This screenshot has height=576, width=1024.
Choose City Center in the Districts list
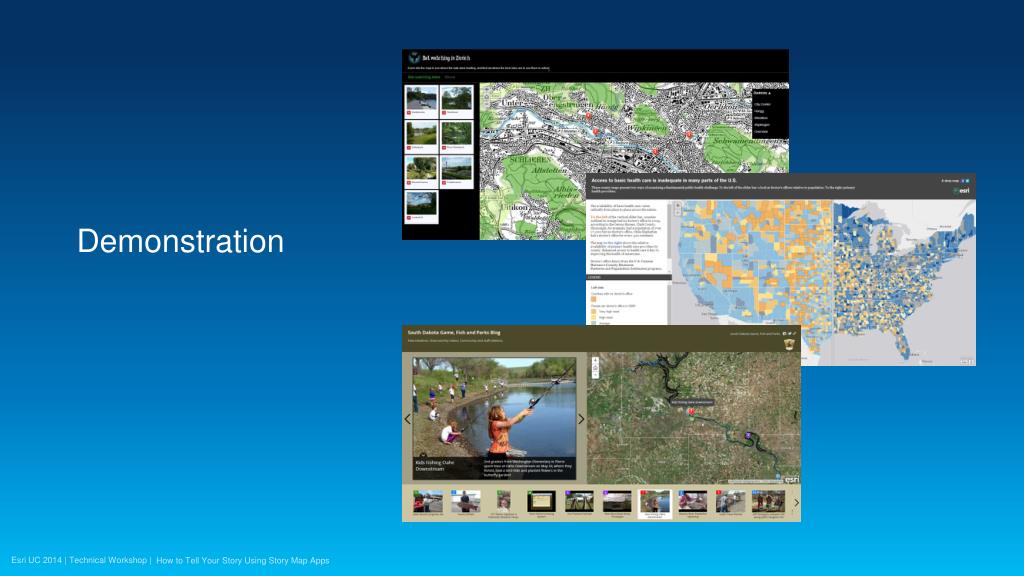tap(762, 104)
